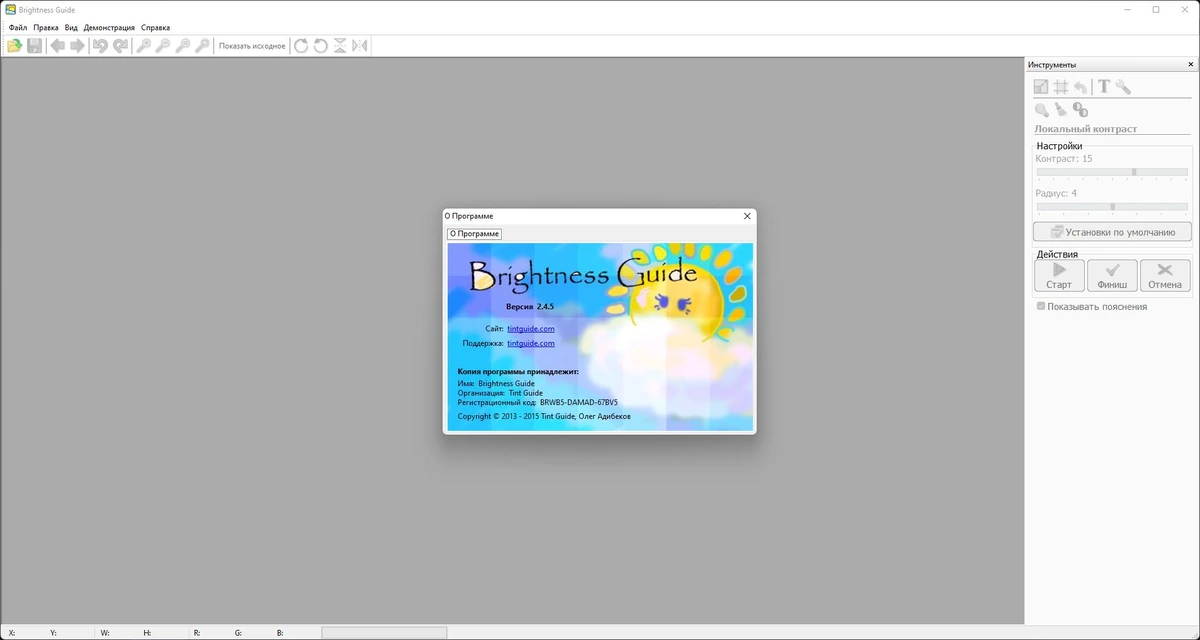Open the Правка menu
This screenshot has width=1200, height=640.
46,28
